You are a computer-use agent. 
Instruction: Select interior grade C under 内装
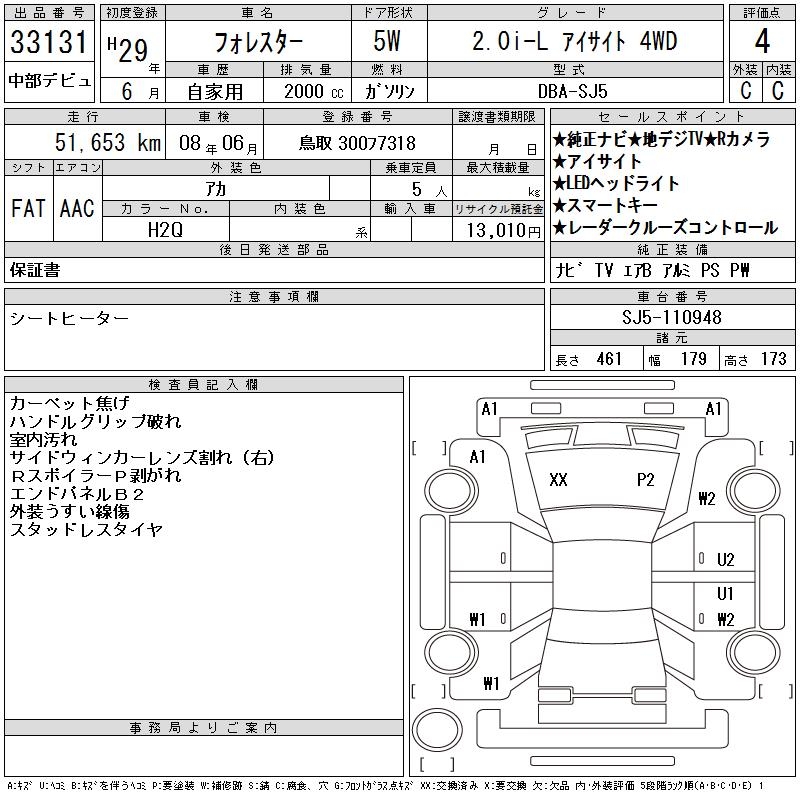coord(778,91)
